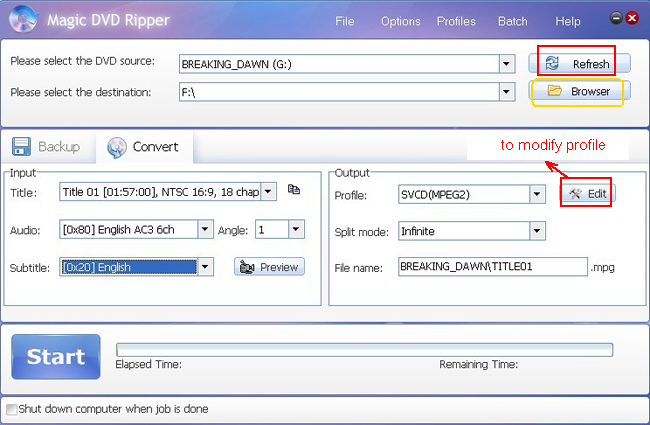Close the window using the red X button

[x=632, y=18]
